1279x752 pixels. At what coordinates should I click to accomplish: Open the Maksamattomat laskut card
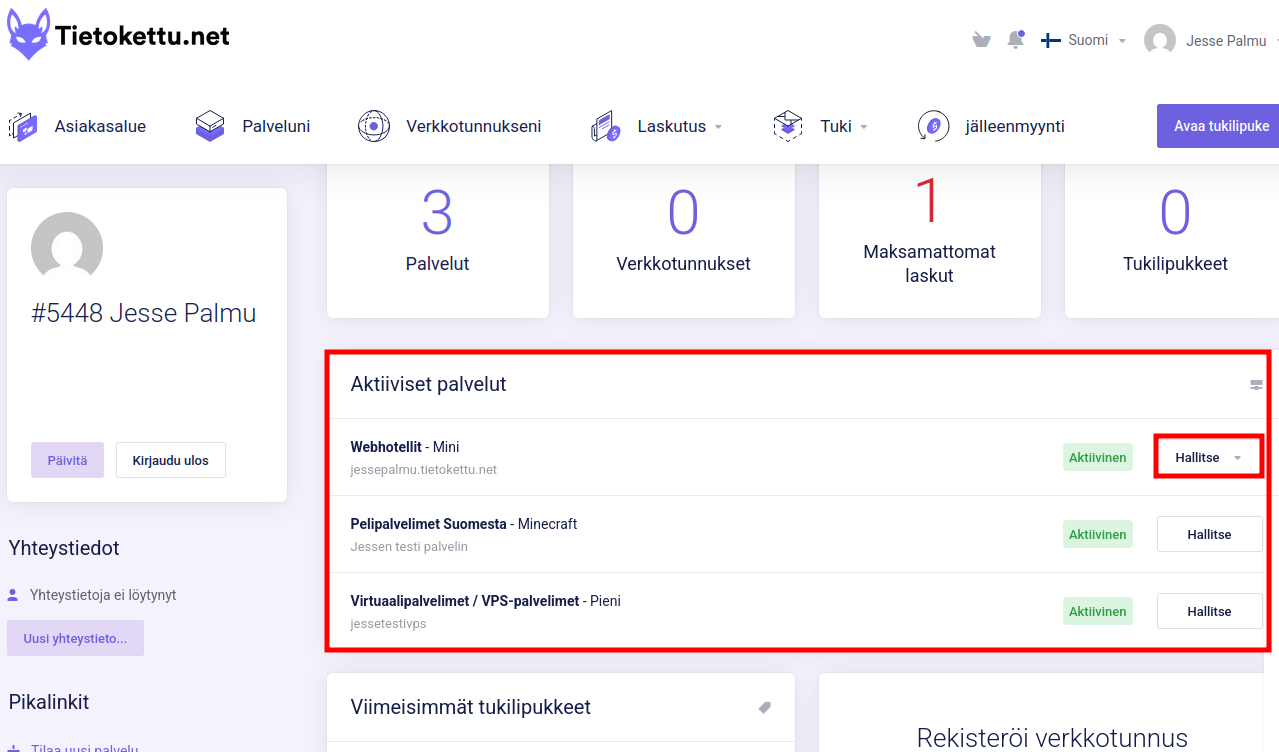[x=930, y=240]
